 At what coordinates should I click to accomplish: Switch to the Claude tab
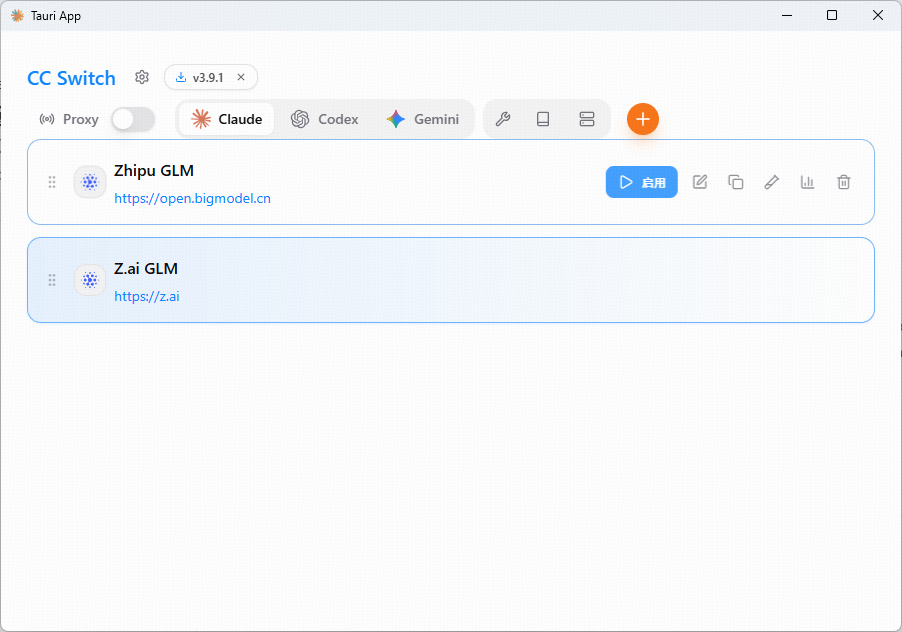[227, 119]
